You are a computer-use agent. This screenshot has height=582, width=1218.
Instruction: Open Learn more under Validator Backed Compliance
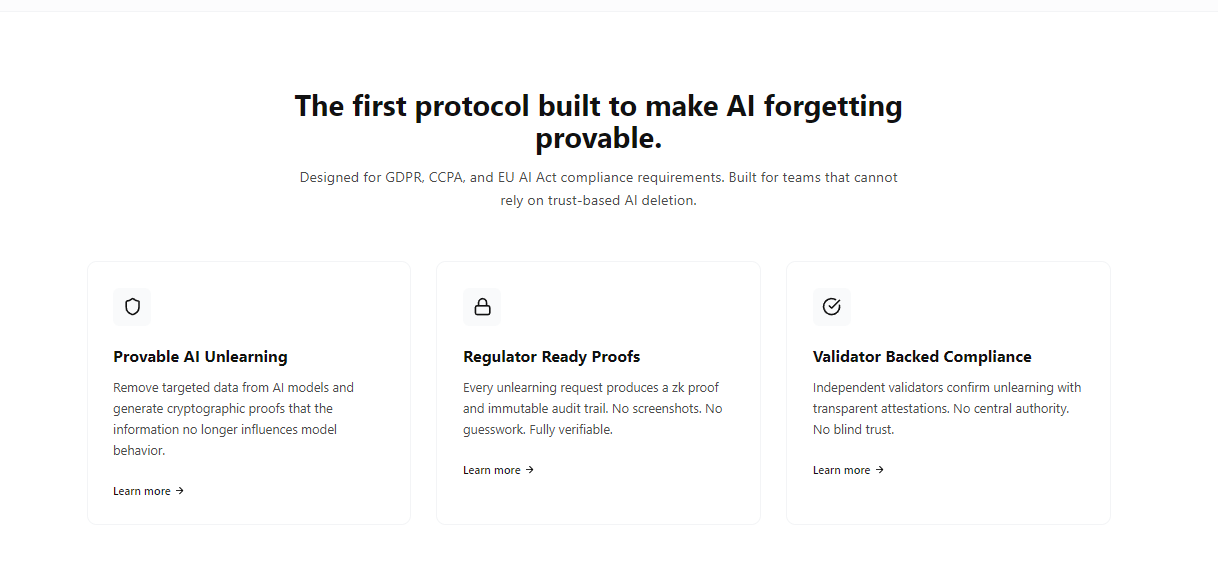[x=842, y=469]
